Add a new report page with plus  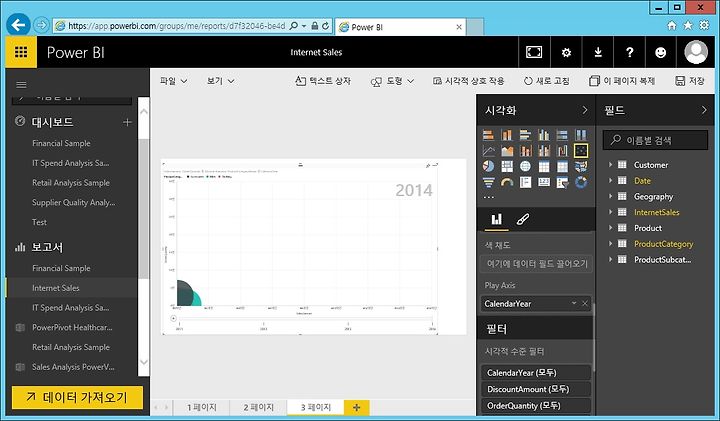(x=356, y=407)
